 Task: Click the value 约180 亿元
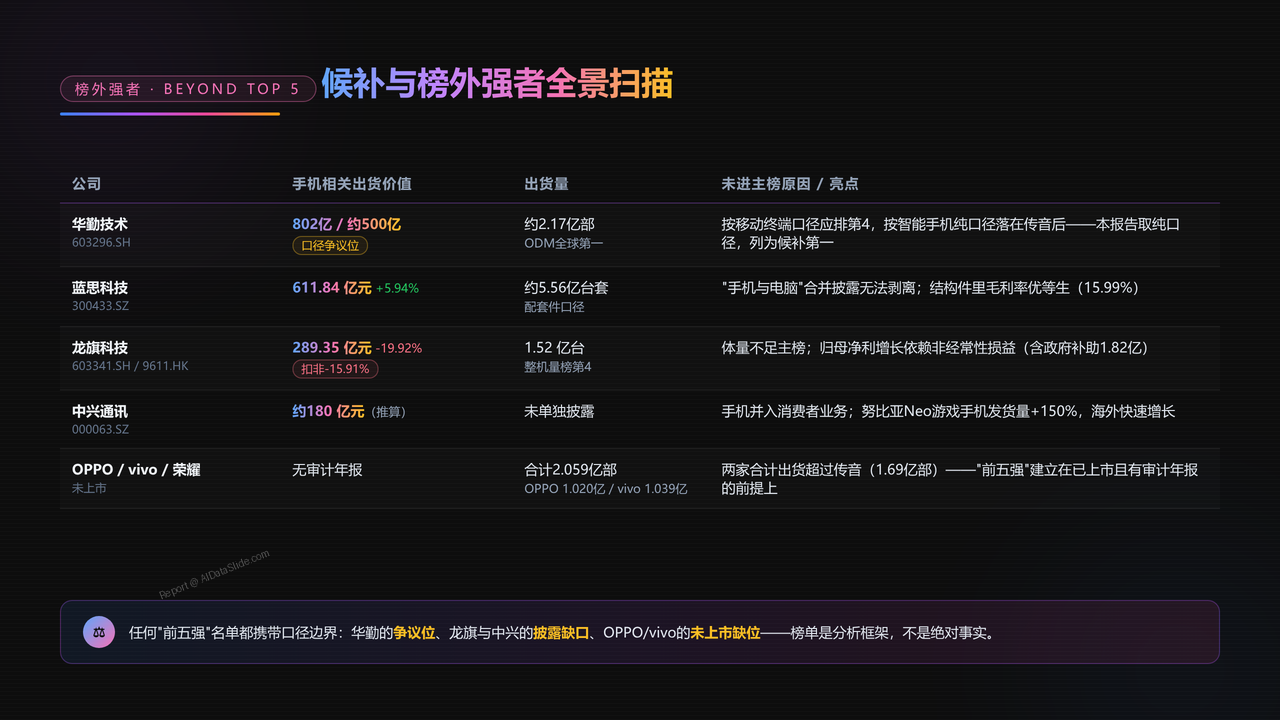pyautogui.click(x=328, y=411)
